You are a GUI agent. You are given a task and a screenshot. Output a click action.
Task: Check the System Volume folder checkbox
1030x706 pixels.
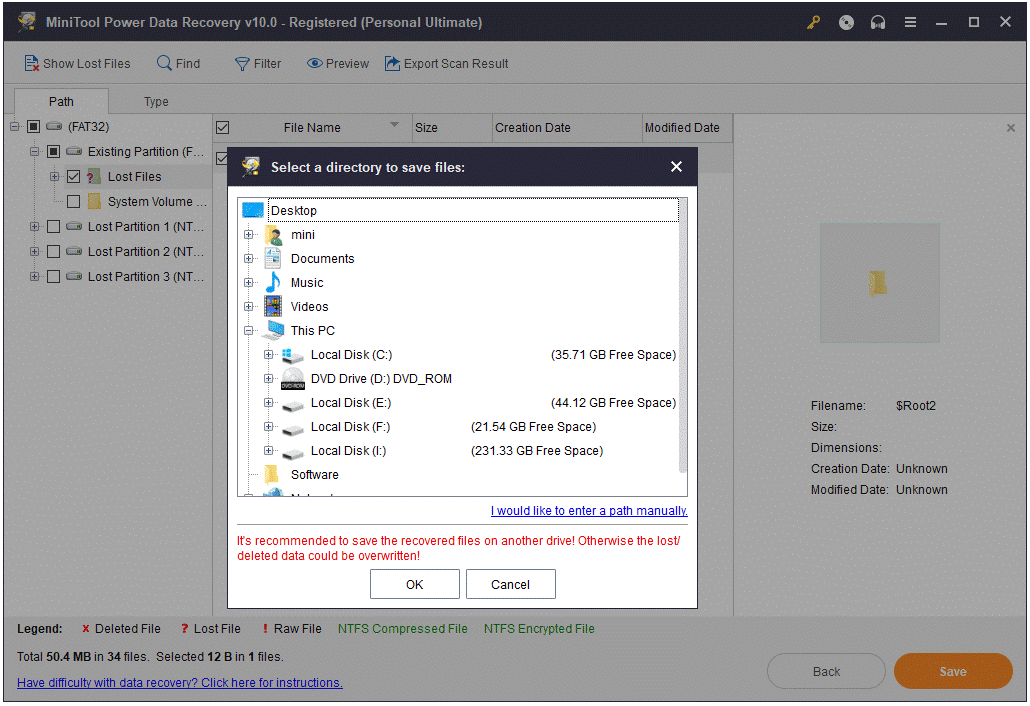click(74, 201)
